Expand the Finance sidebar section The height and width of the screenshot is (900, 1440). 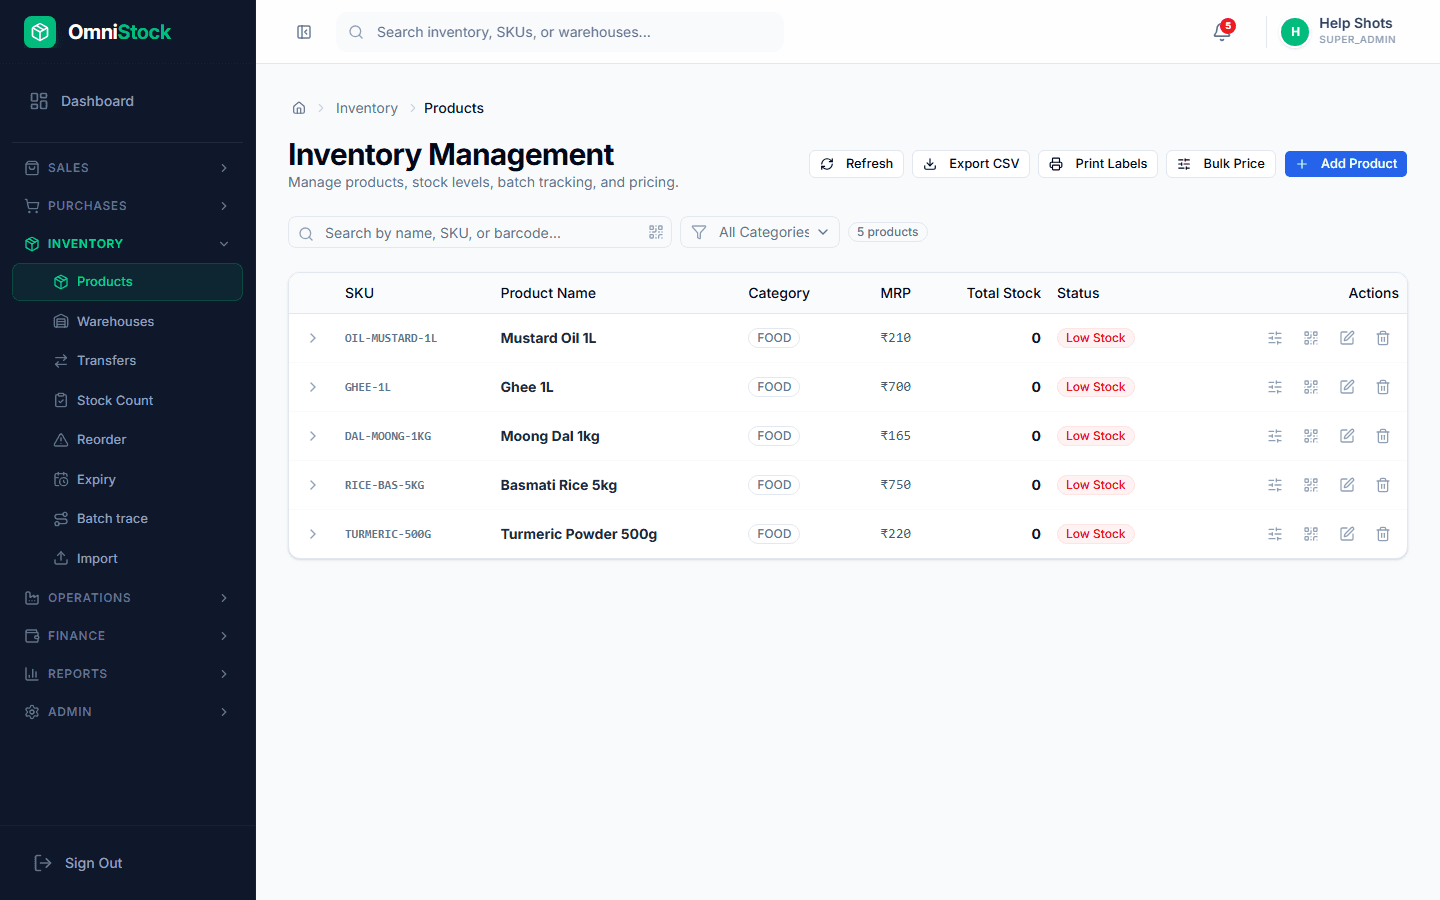[x=127, y=636]
